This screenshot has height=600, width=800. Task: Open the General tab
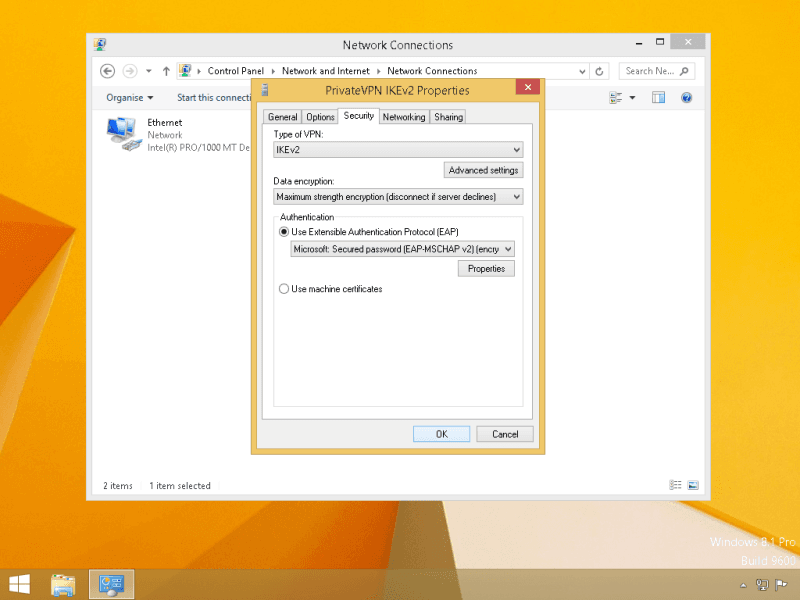click(x=282, y=117)
